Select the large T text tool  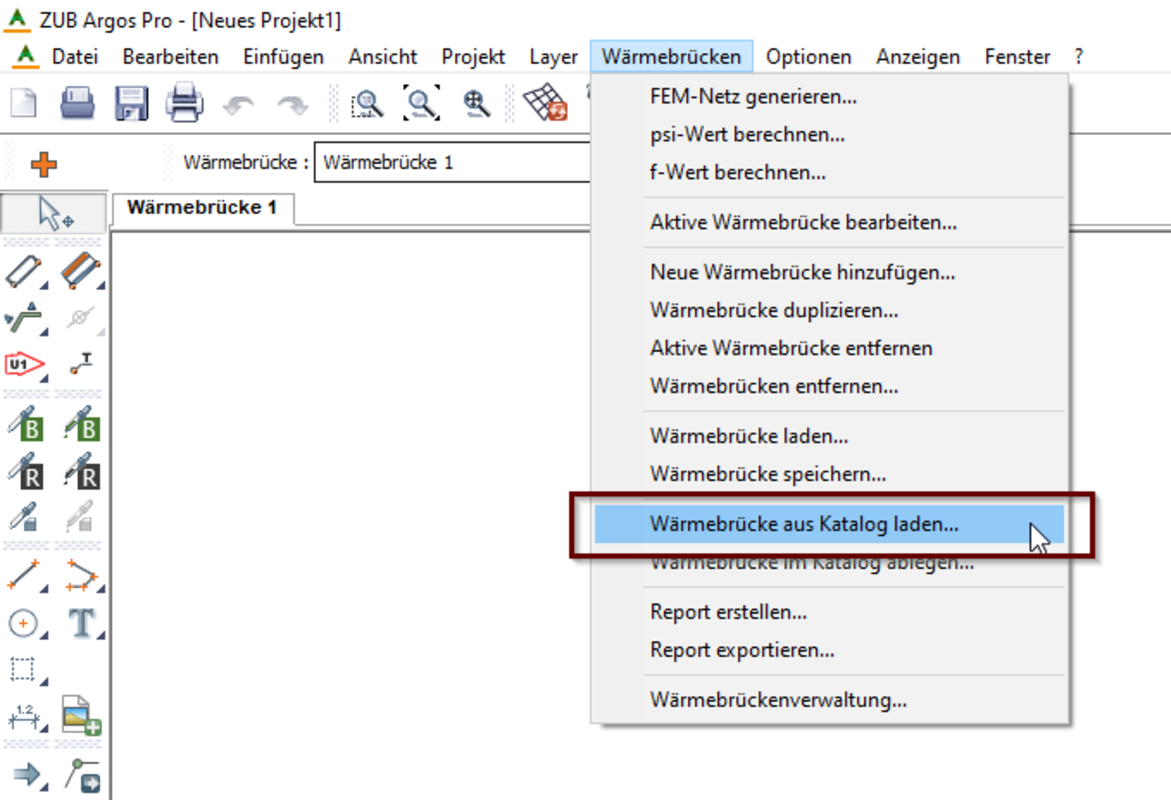point(80,624)
